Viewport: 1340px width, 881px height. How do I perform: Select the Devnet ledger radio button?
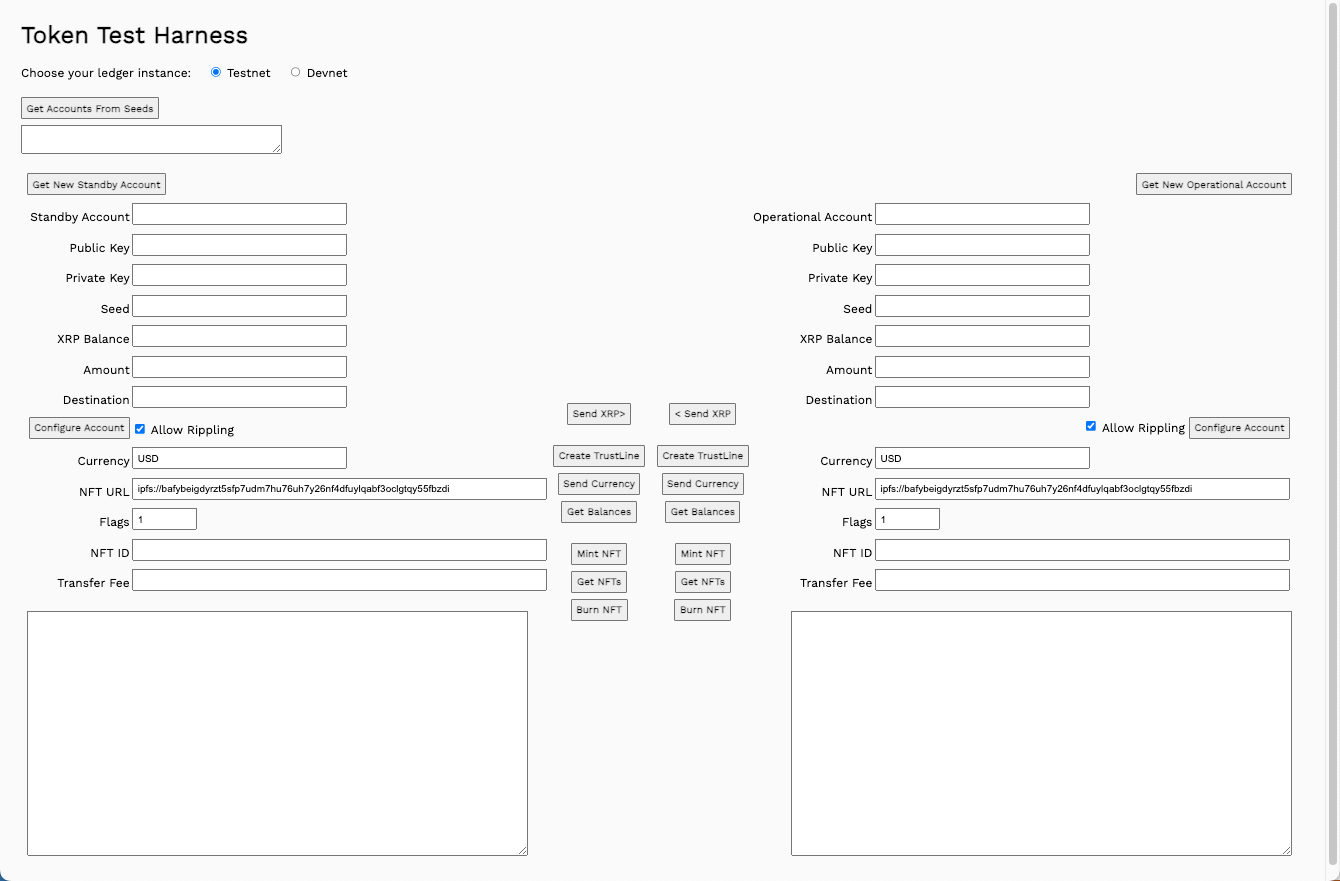tap(295, 72)
